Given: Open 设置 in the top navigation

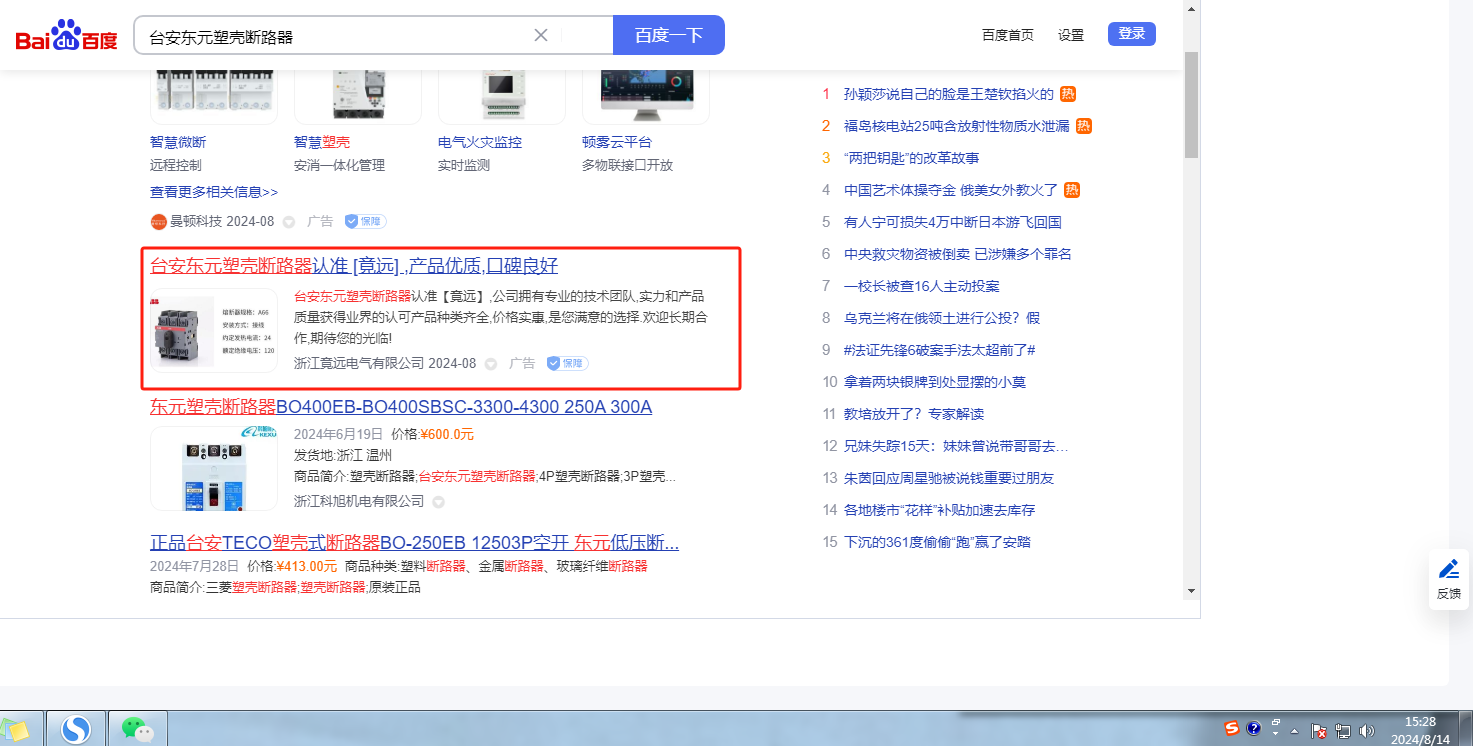Looking at the screenshot, I should (1070, 35).
